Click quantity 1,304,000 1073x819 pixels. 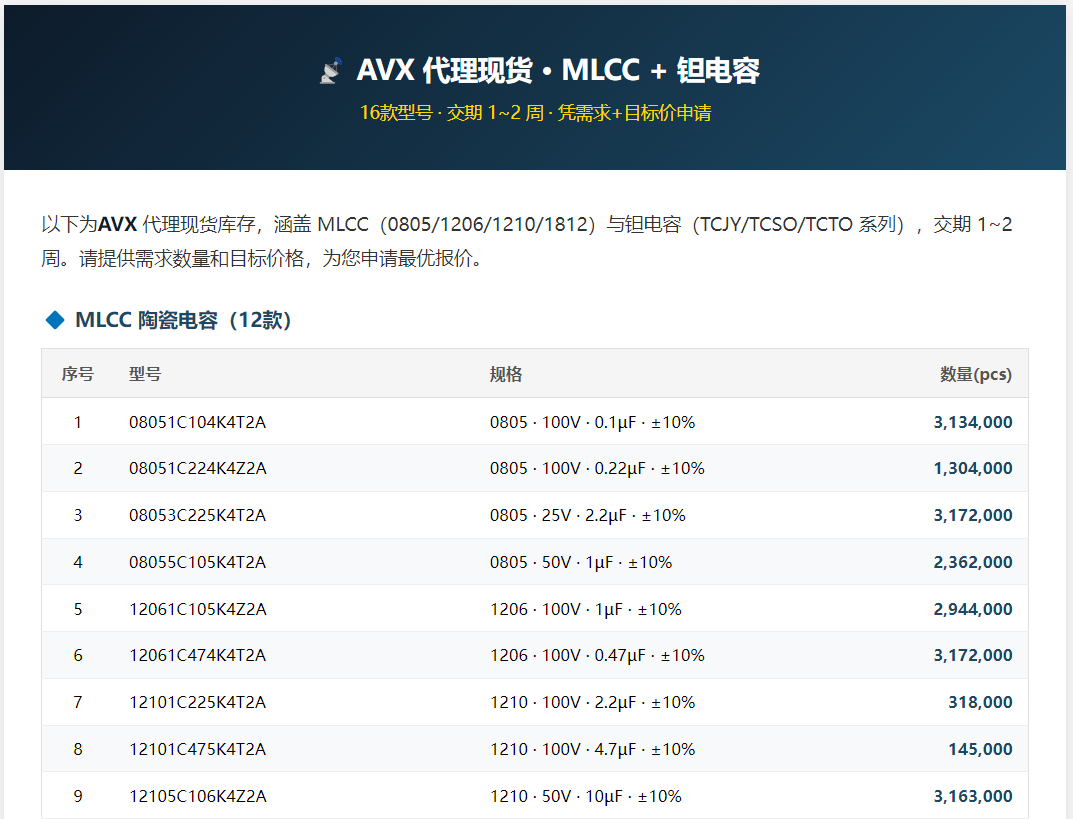(x=973, y=468)
